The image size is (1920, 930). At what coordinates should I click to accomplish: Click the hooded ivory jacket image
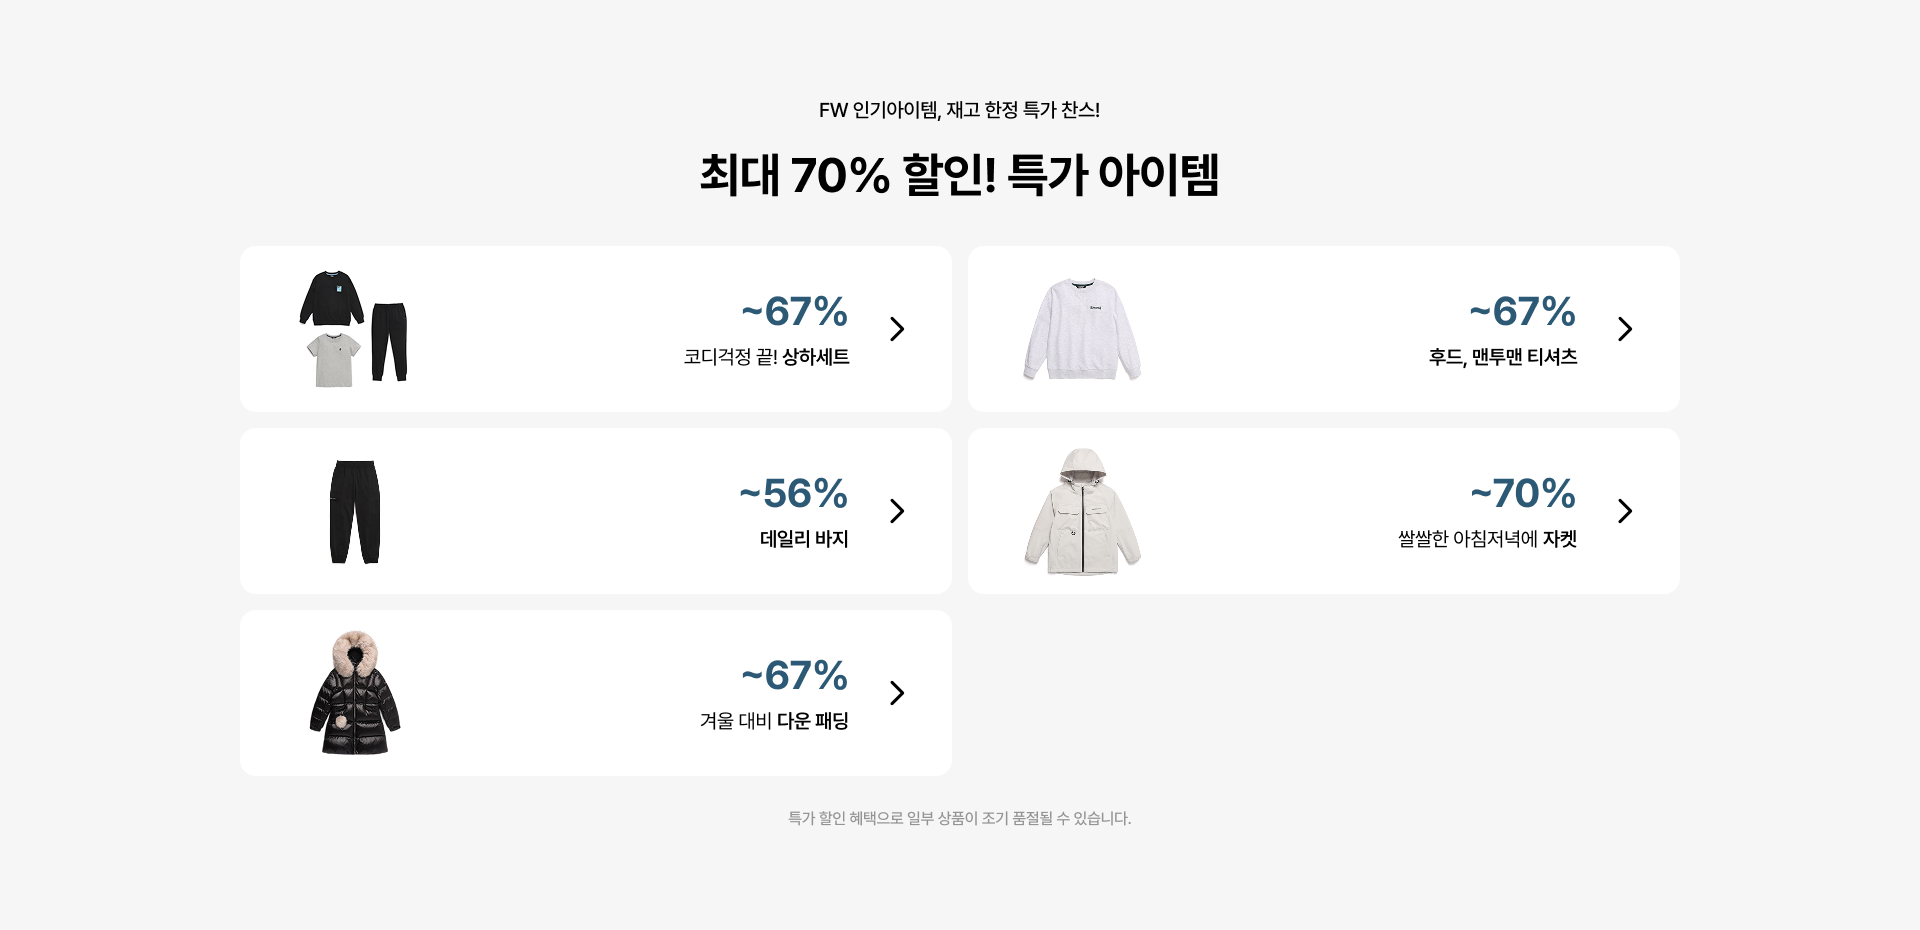point(1082,512)
